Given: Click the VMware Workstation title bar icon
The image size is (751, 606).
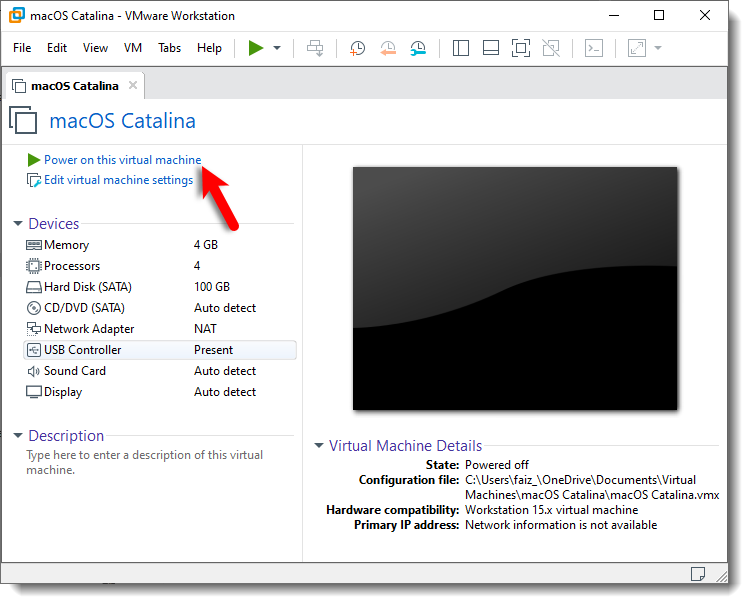Looking at the screenshot, I should 17,15.
